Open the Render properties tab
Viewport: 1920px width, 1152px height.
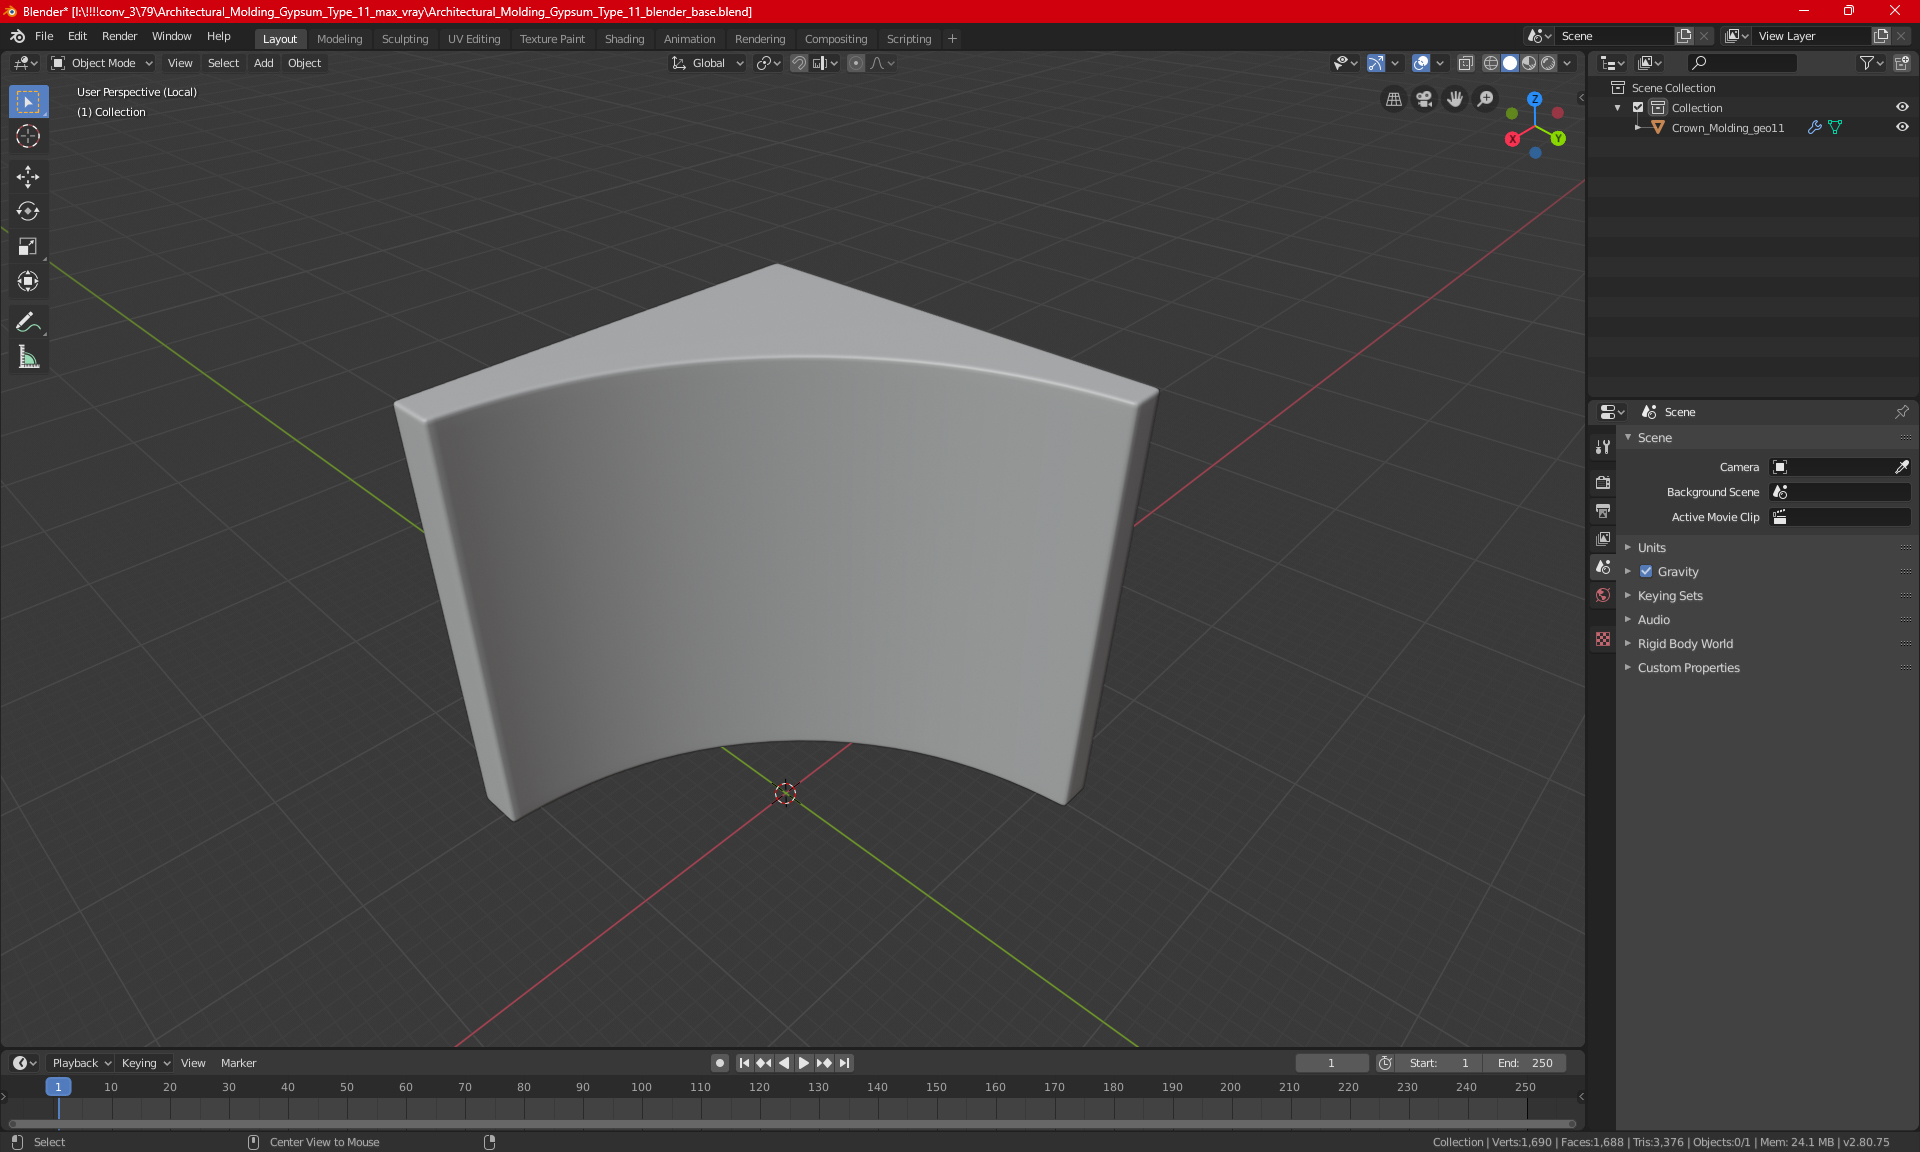(x=1603, y=482)
